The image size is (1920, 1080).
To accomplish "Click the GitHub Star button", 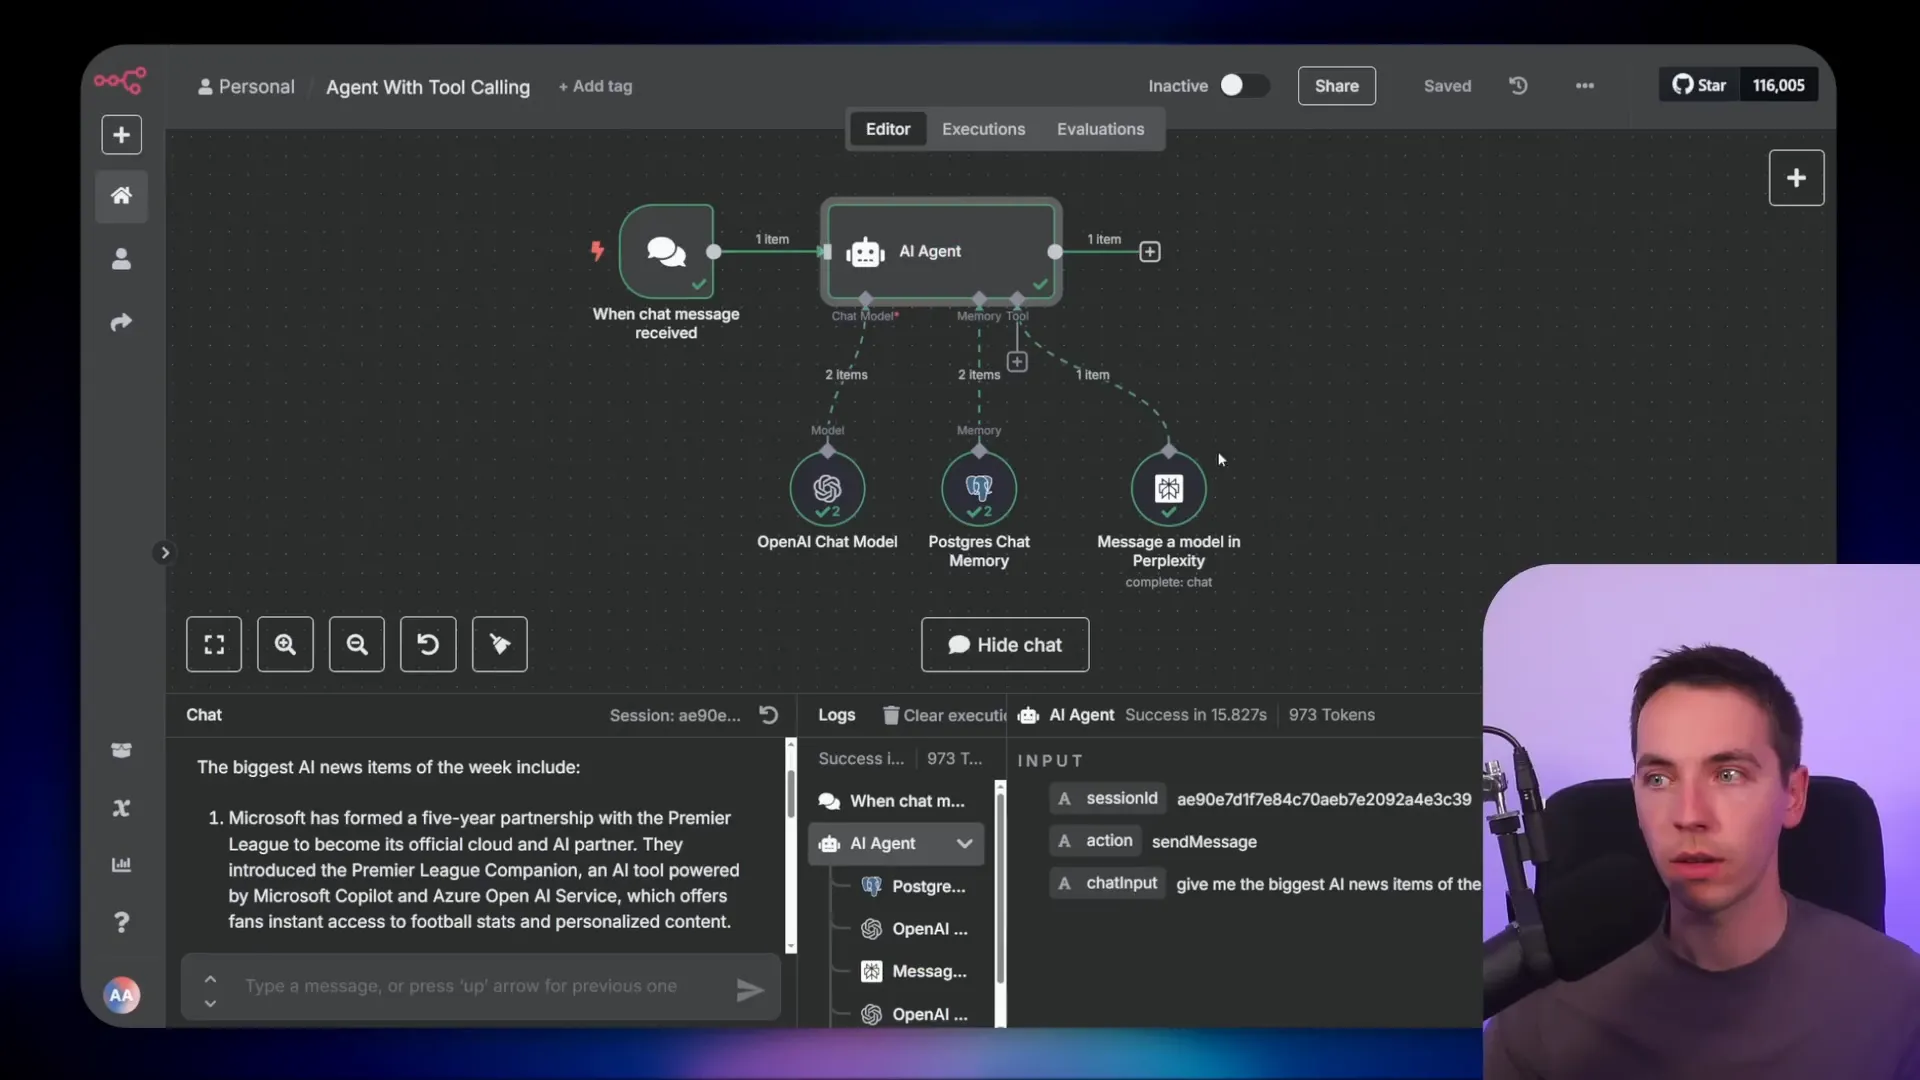I will (1699, 85).
